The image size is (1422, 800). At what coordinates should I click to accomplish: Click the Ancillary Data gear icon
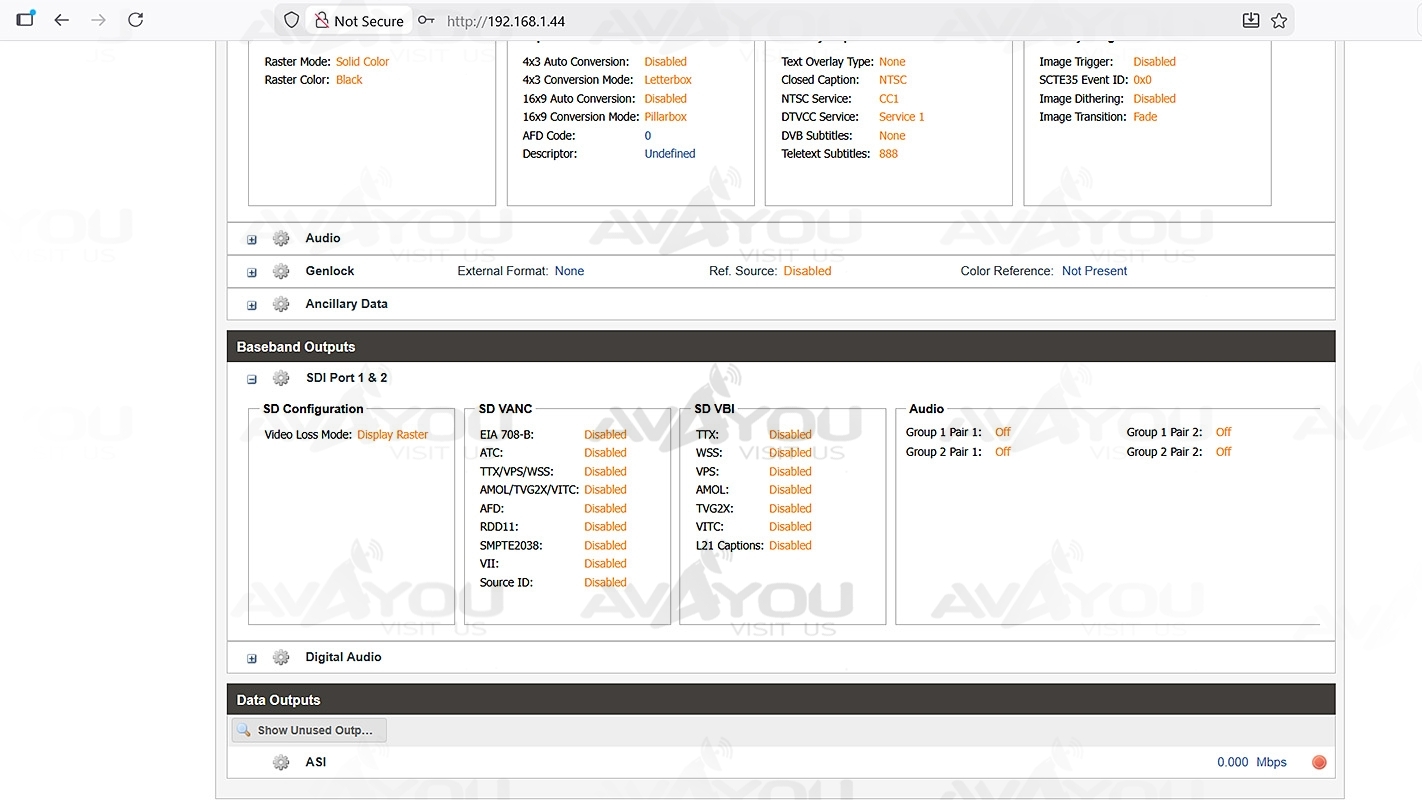tap(281, 305)
